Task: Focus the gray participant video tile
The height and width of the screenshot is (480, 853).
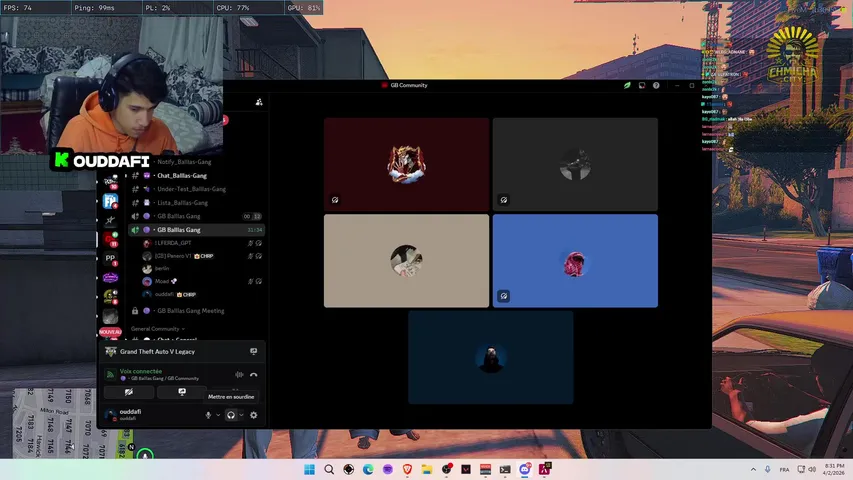Action: click(x=575, y=164)
